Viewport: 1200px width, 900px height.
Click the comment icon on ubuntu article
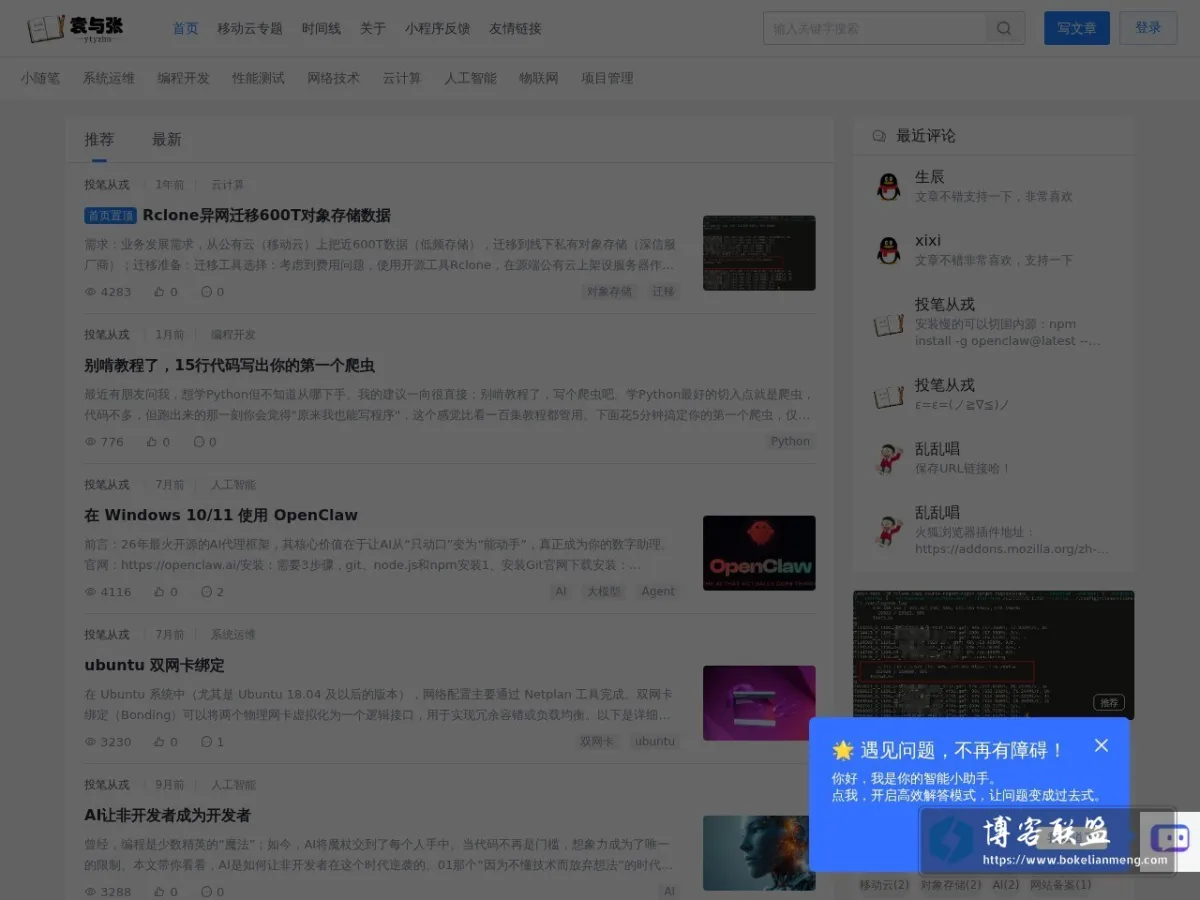(206, 742)
